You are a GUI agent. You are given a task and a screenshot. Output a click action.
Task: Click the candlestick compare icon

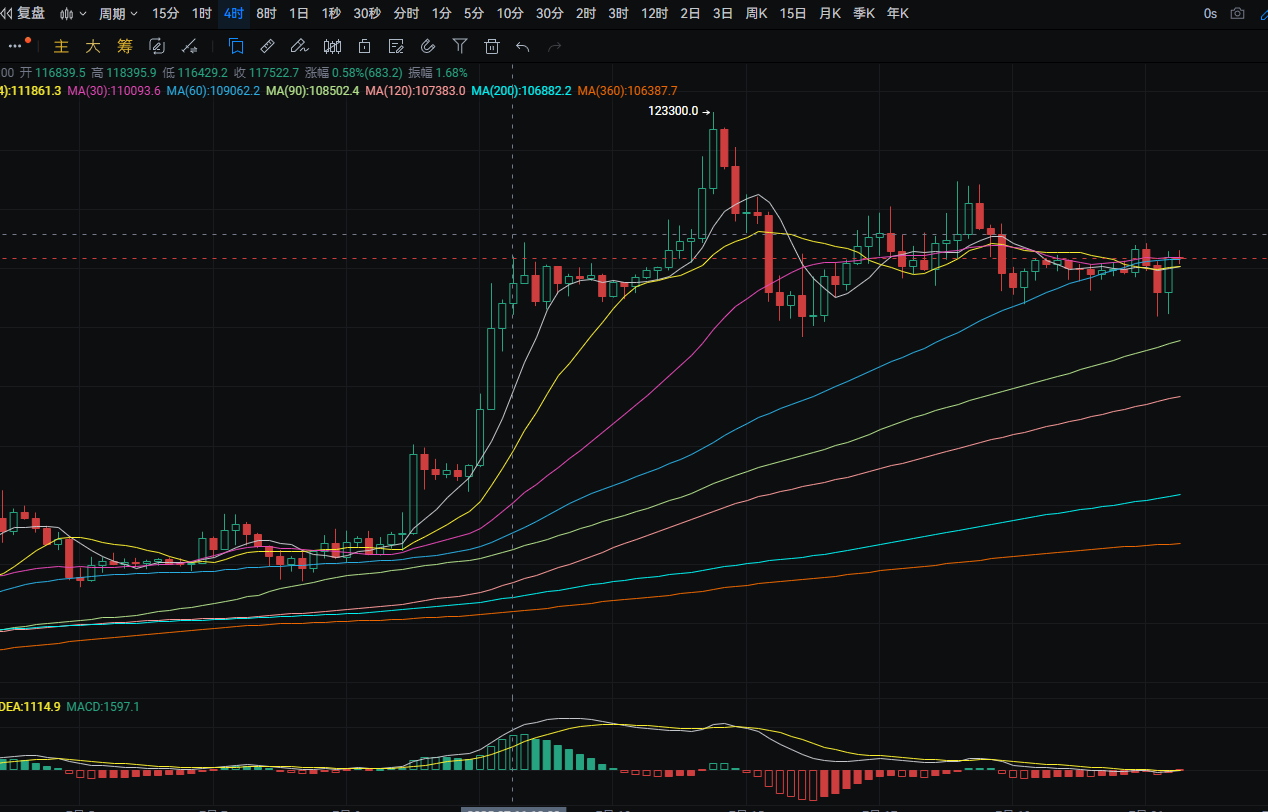(x=333, y=46)
